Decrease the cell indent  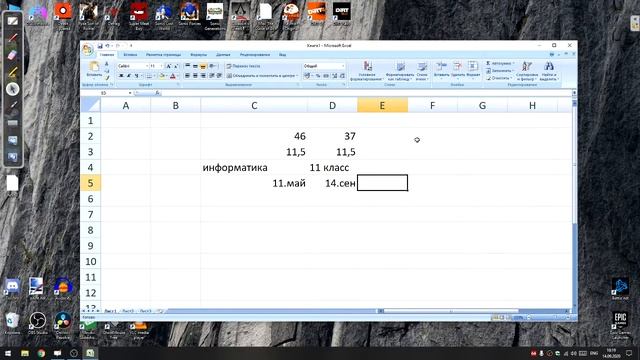(x=212, y=76)
